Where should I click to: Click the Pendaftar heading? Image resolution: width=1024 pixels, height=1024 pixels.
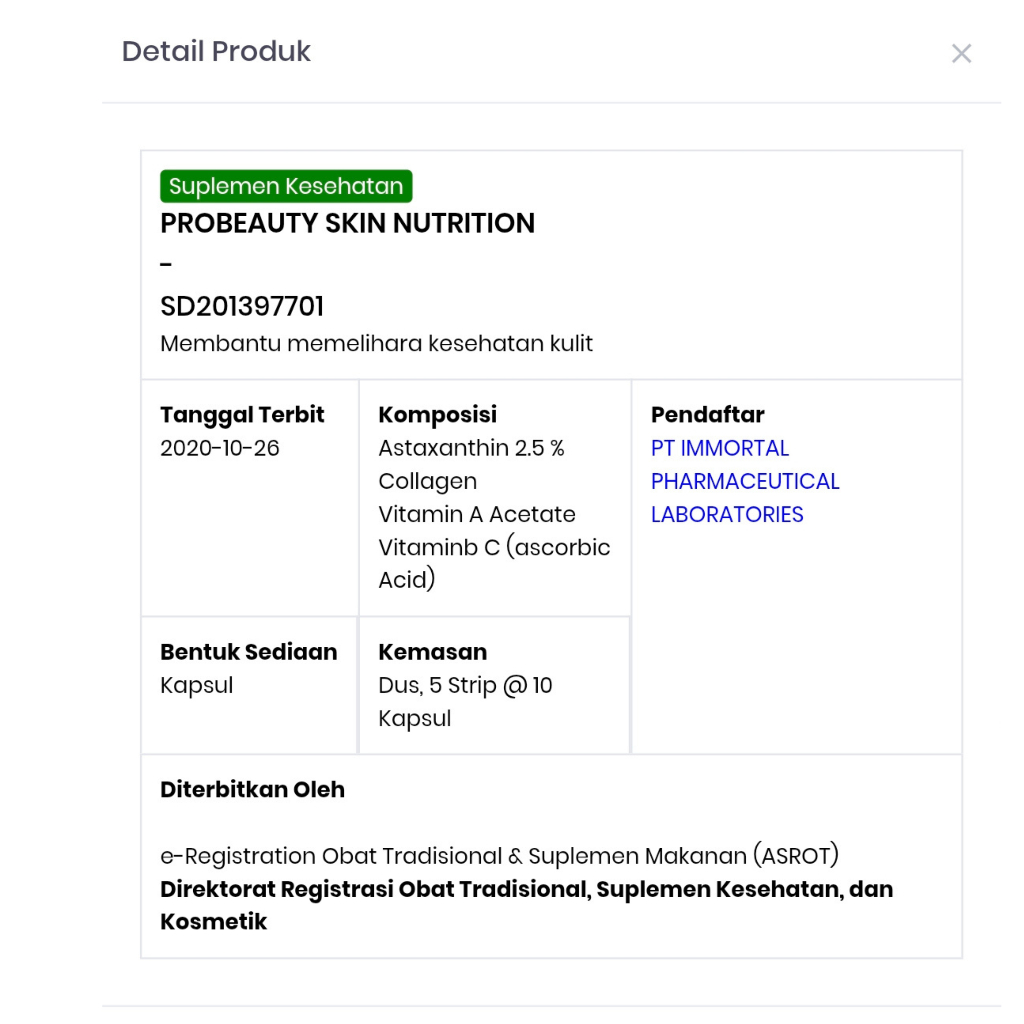[x=707, y=415]
